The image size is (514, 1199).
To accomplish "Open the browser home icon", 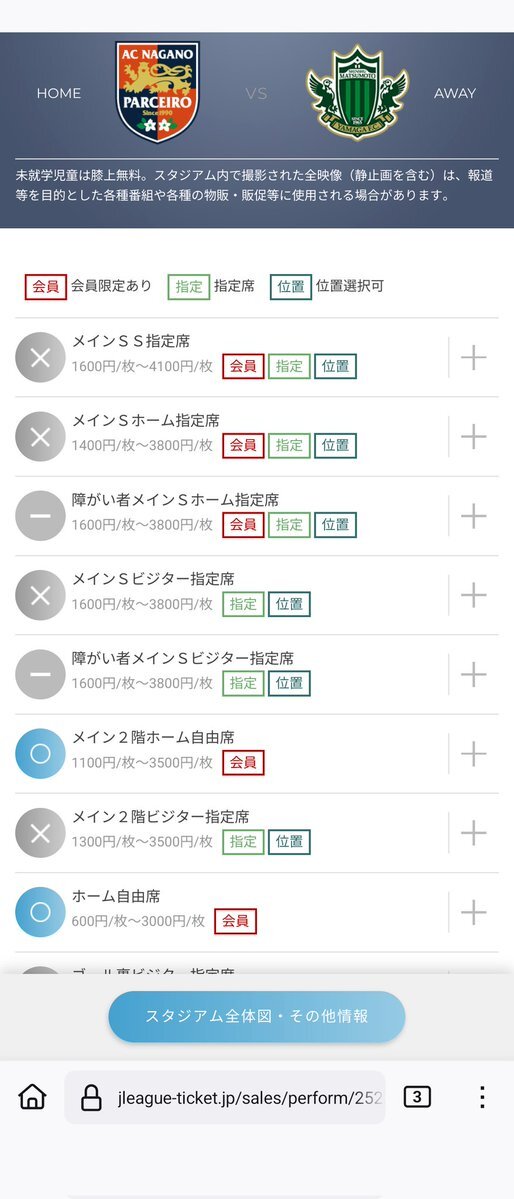I will coord(32,1097).
